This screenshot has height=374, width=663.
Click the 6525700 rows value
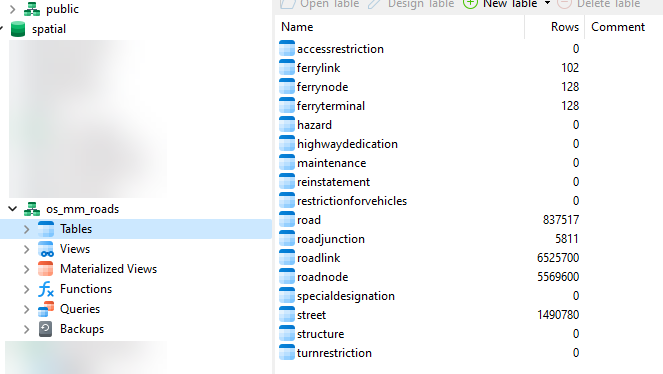pyautogui.click(x=558, y=258)
